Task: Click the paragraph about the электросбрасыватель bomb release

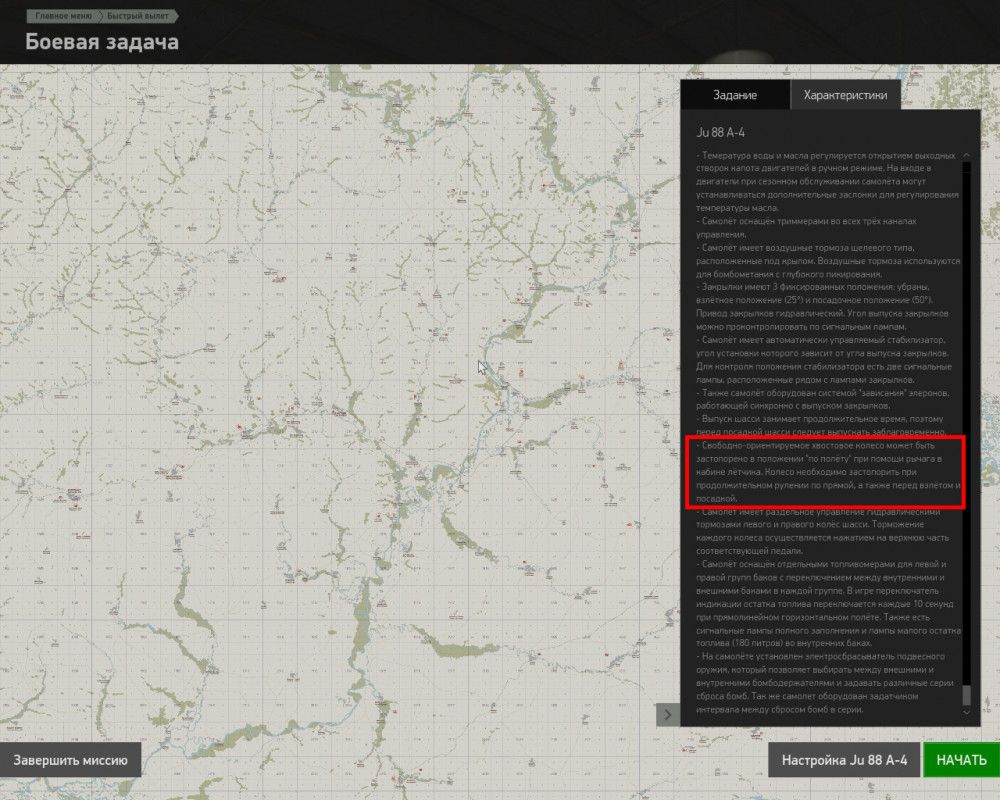Action: click(825, 683)
